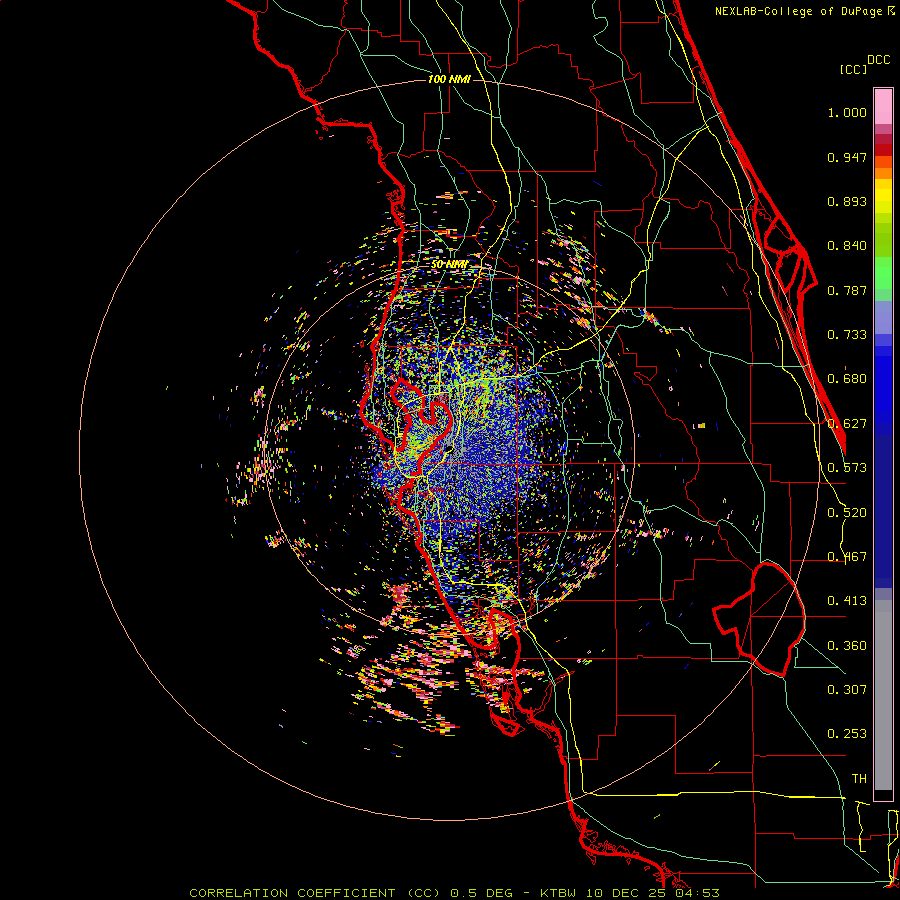Viewport: 900px width, 900px height.
Task: Click the TH label on the legend
Action: 859,779
